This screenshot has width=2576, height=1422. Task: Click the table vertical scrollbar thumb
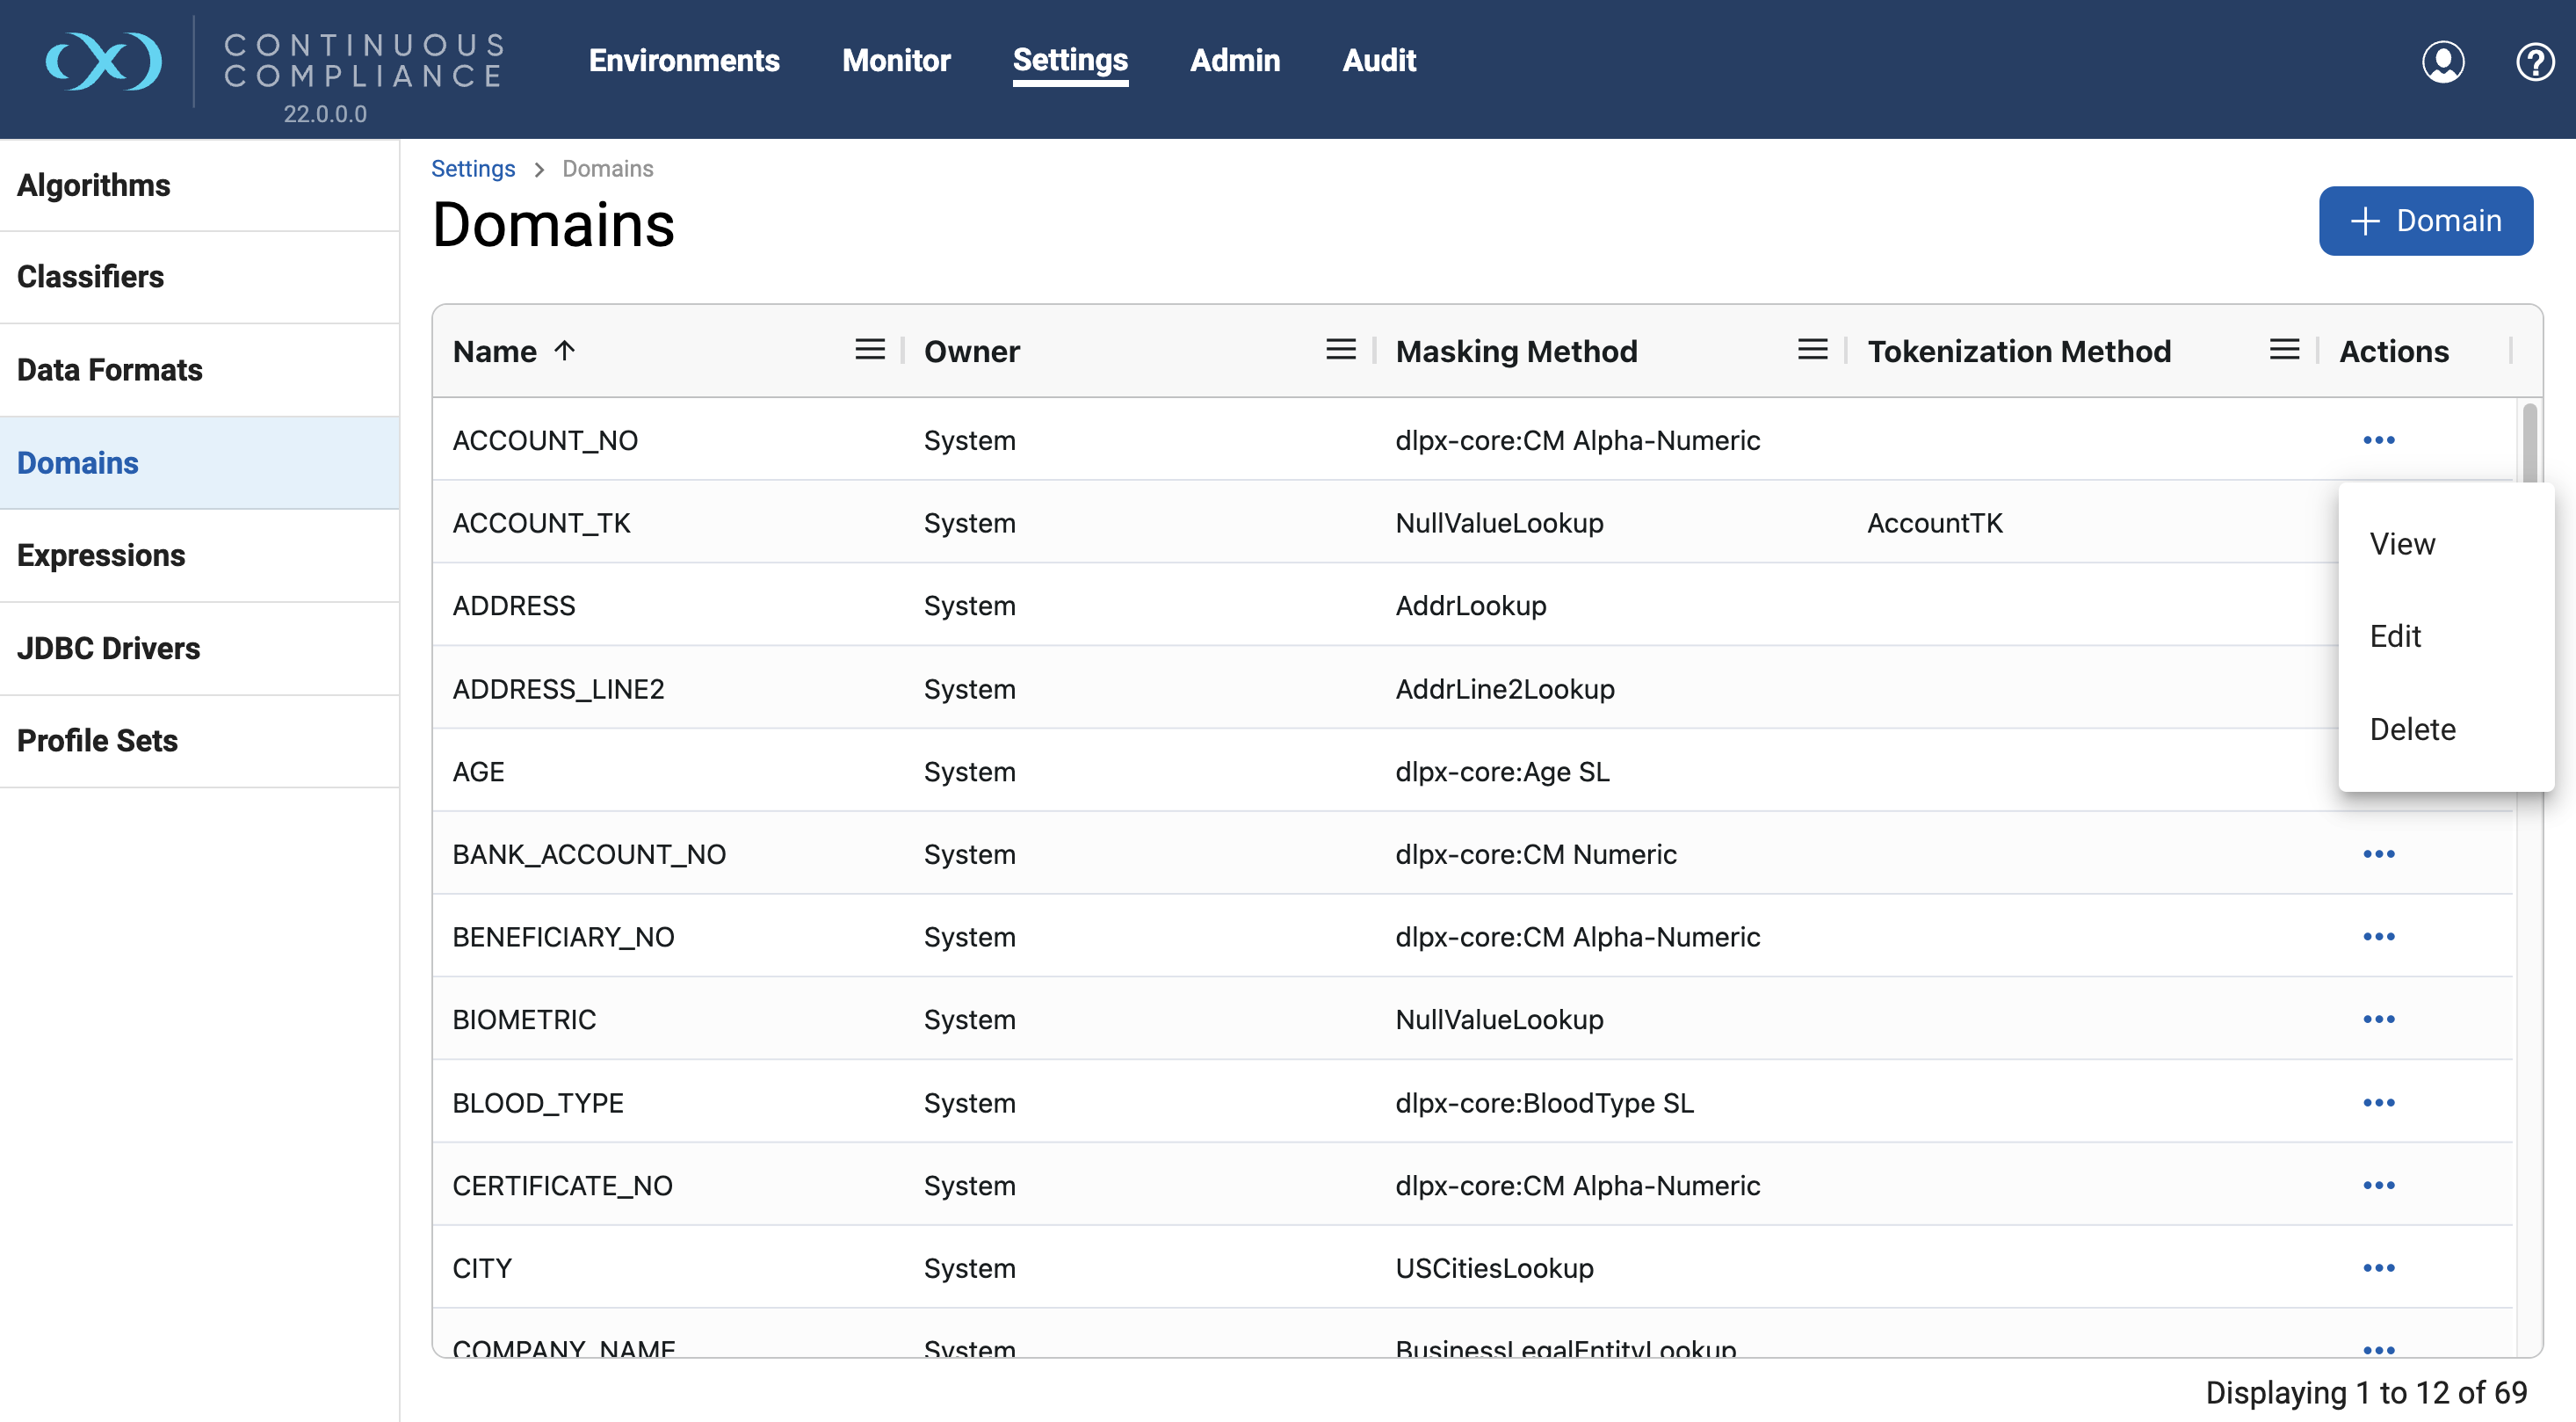[2529, 442]
